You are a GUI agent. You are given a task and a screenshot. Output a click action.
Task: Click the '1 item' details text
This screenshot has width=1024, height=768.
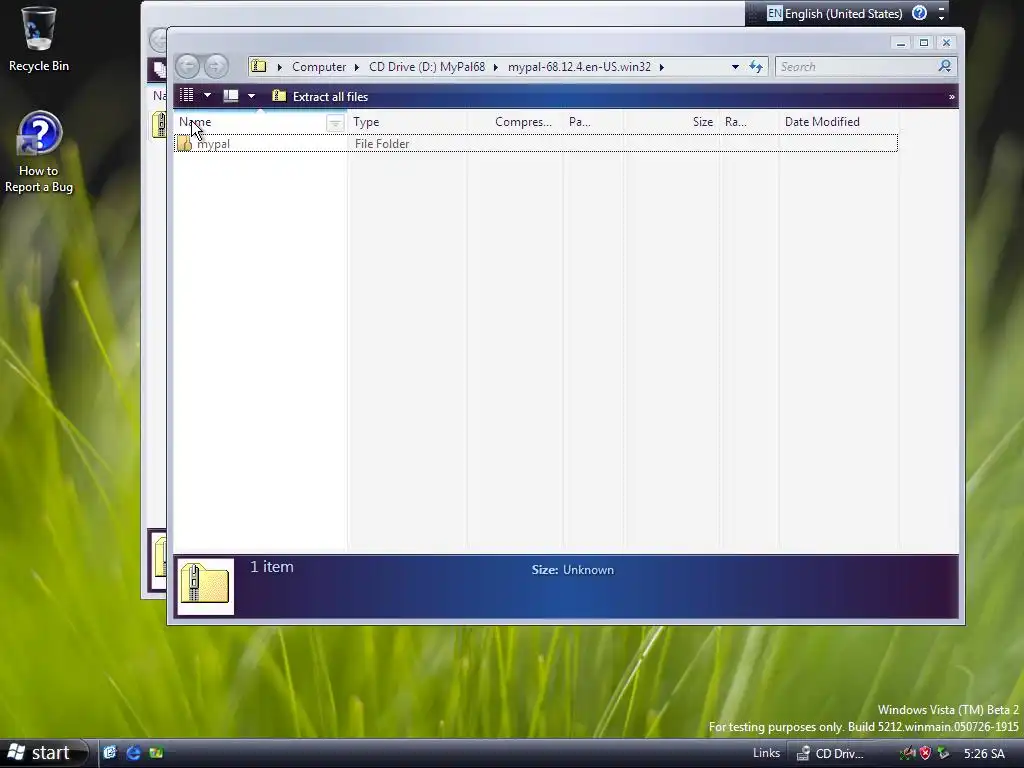pyautogui.click(x=272, y=567)
